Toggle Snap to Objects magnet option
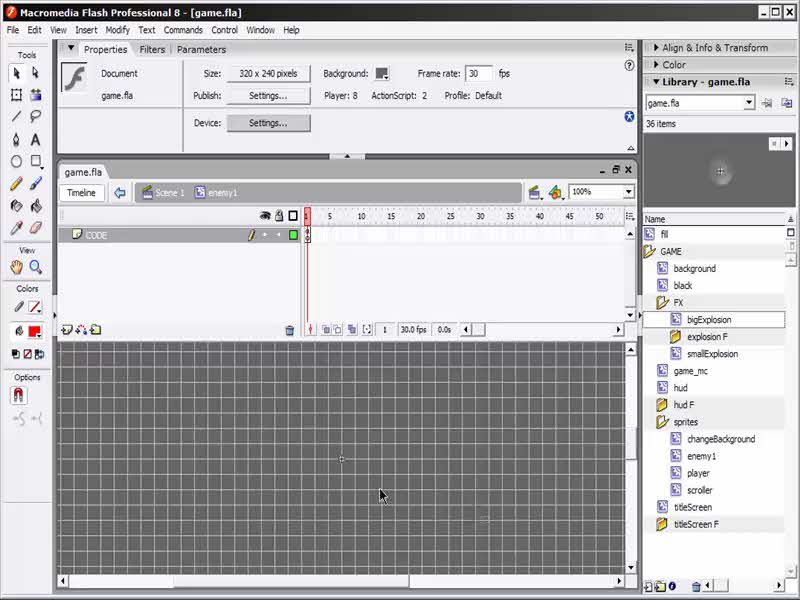 (x=18, y=396)
